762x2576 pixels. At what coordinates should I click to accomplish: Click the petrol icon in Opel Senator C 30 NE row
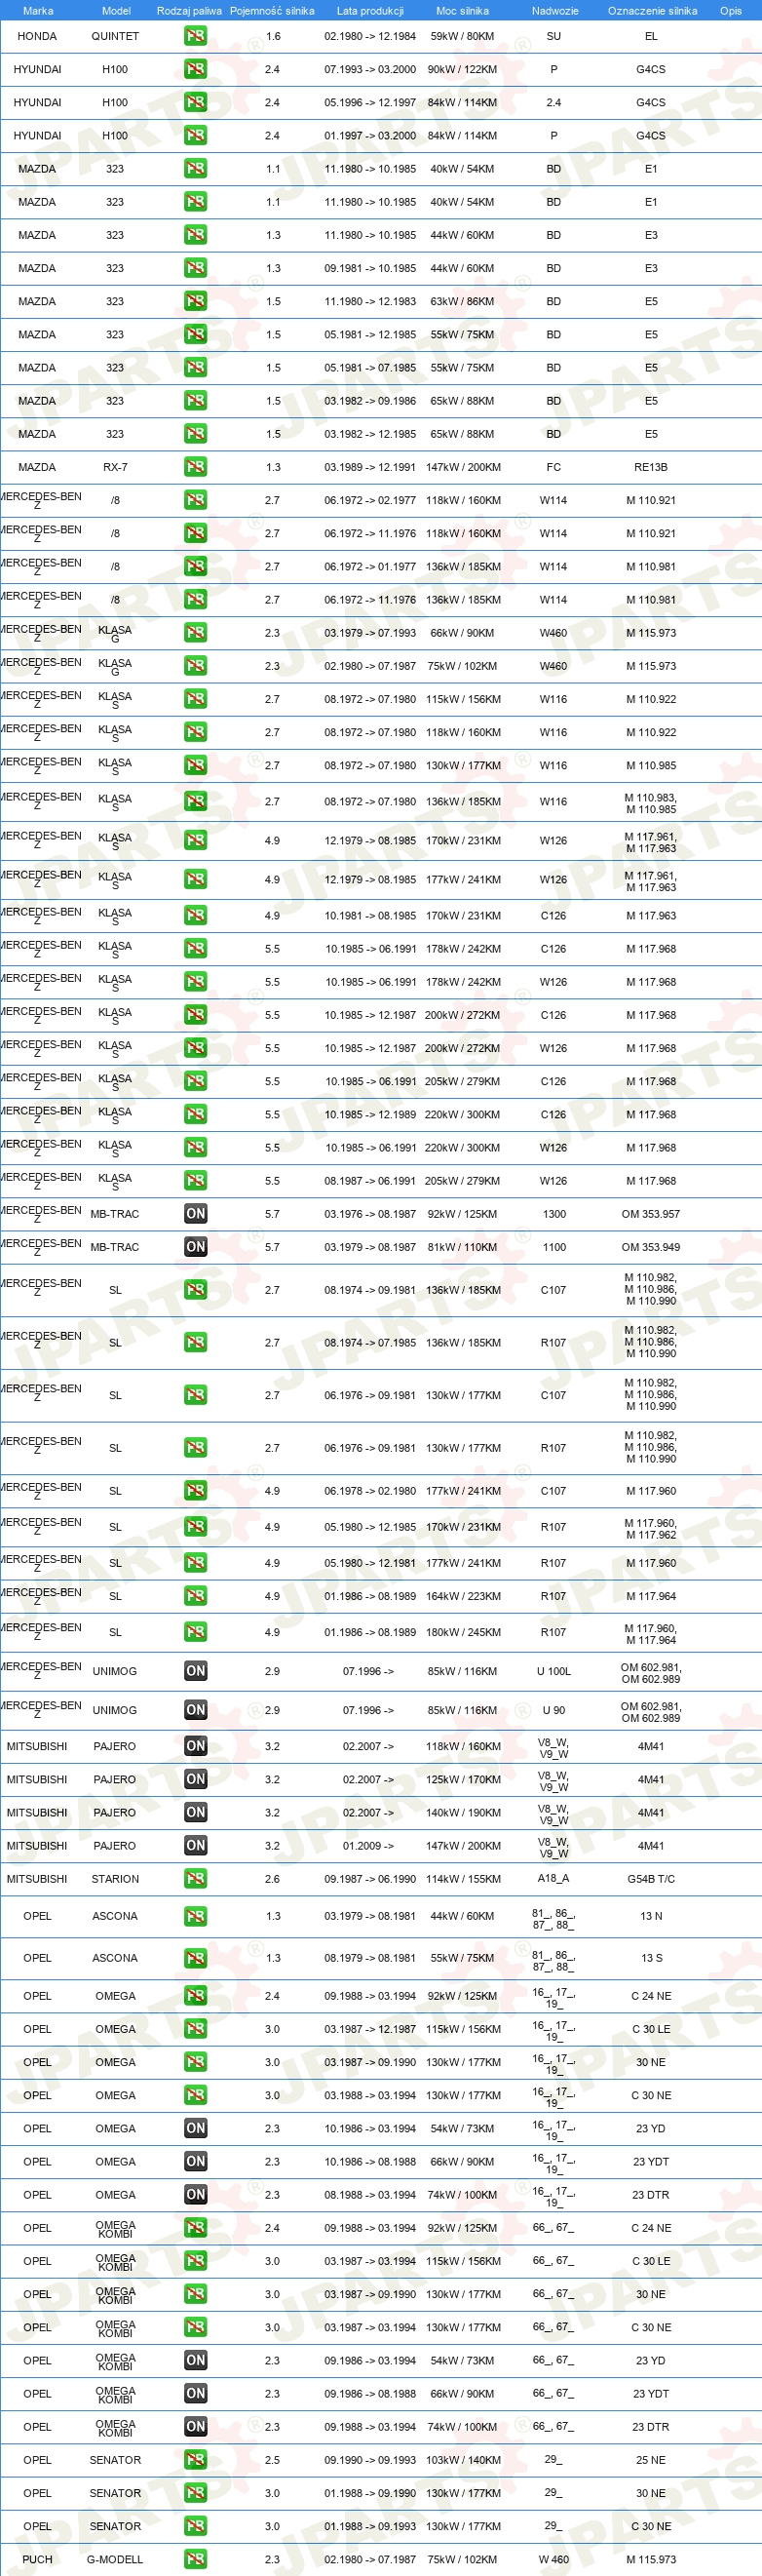195,2526
